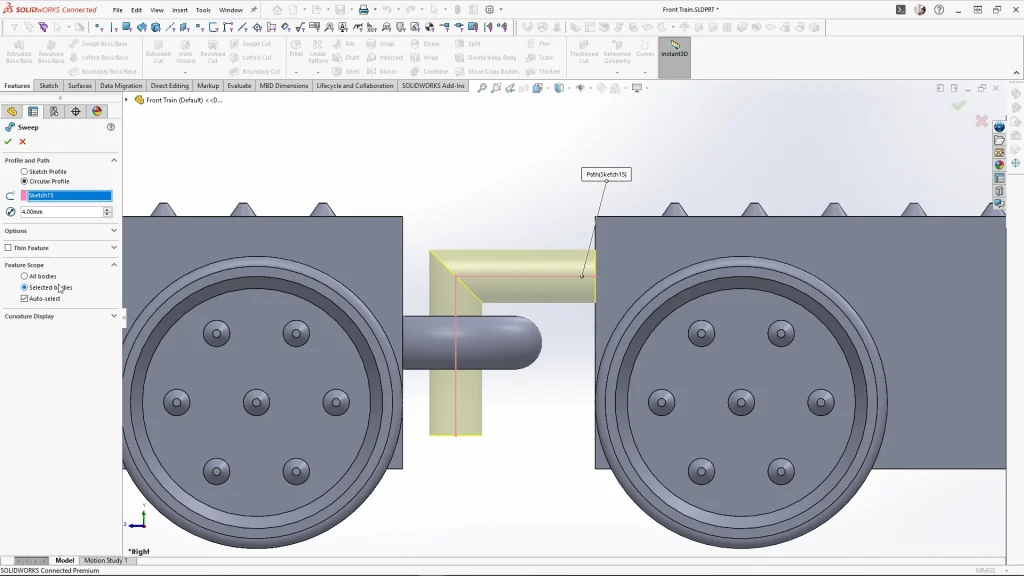The height and width of the screenshot is (576, 1024).
Task: Open the Motion Study 1 tab
Action: point(105,561)
